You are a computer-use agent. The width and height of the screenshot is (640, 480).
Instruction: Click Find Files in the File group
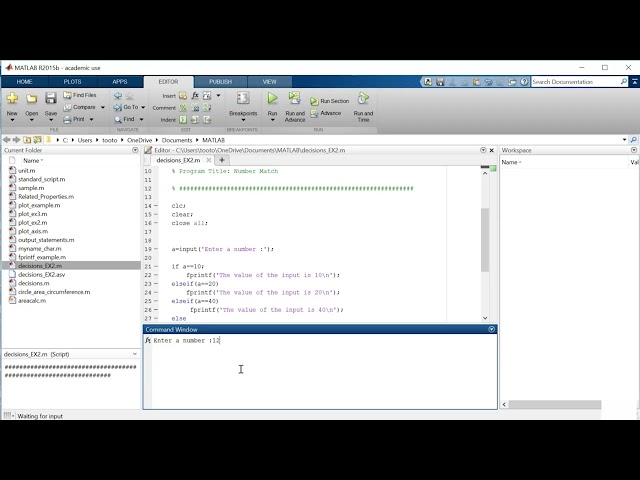click(x=80, y=95)
